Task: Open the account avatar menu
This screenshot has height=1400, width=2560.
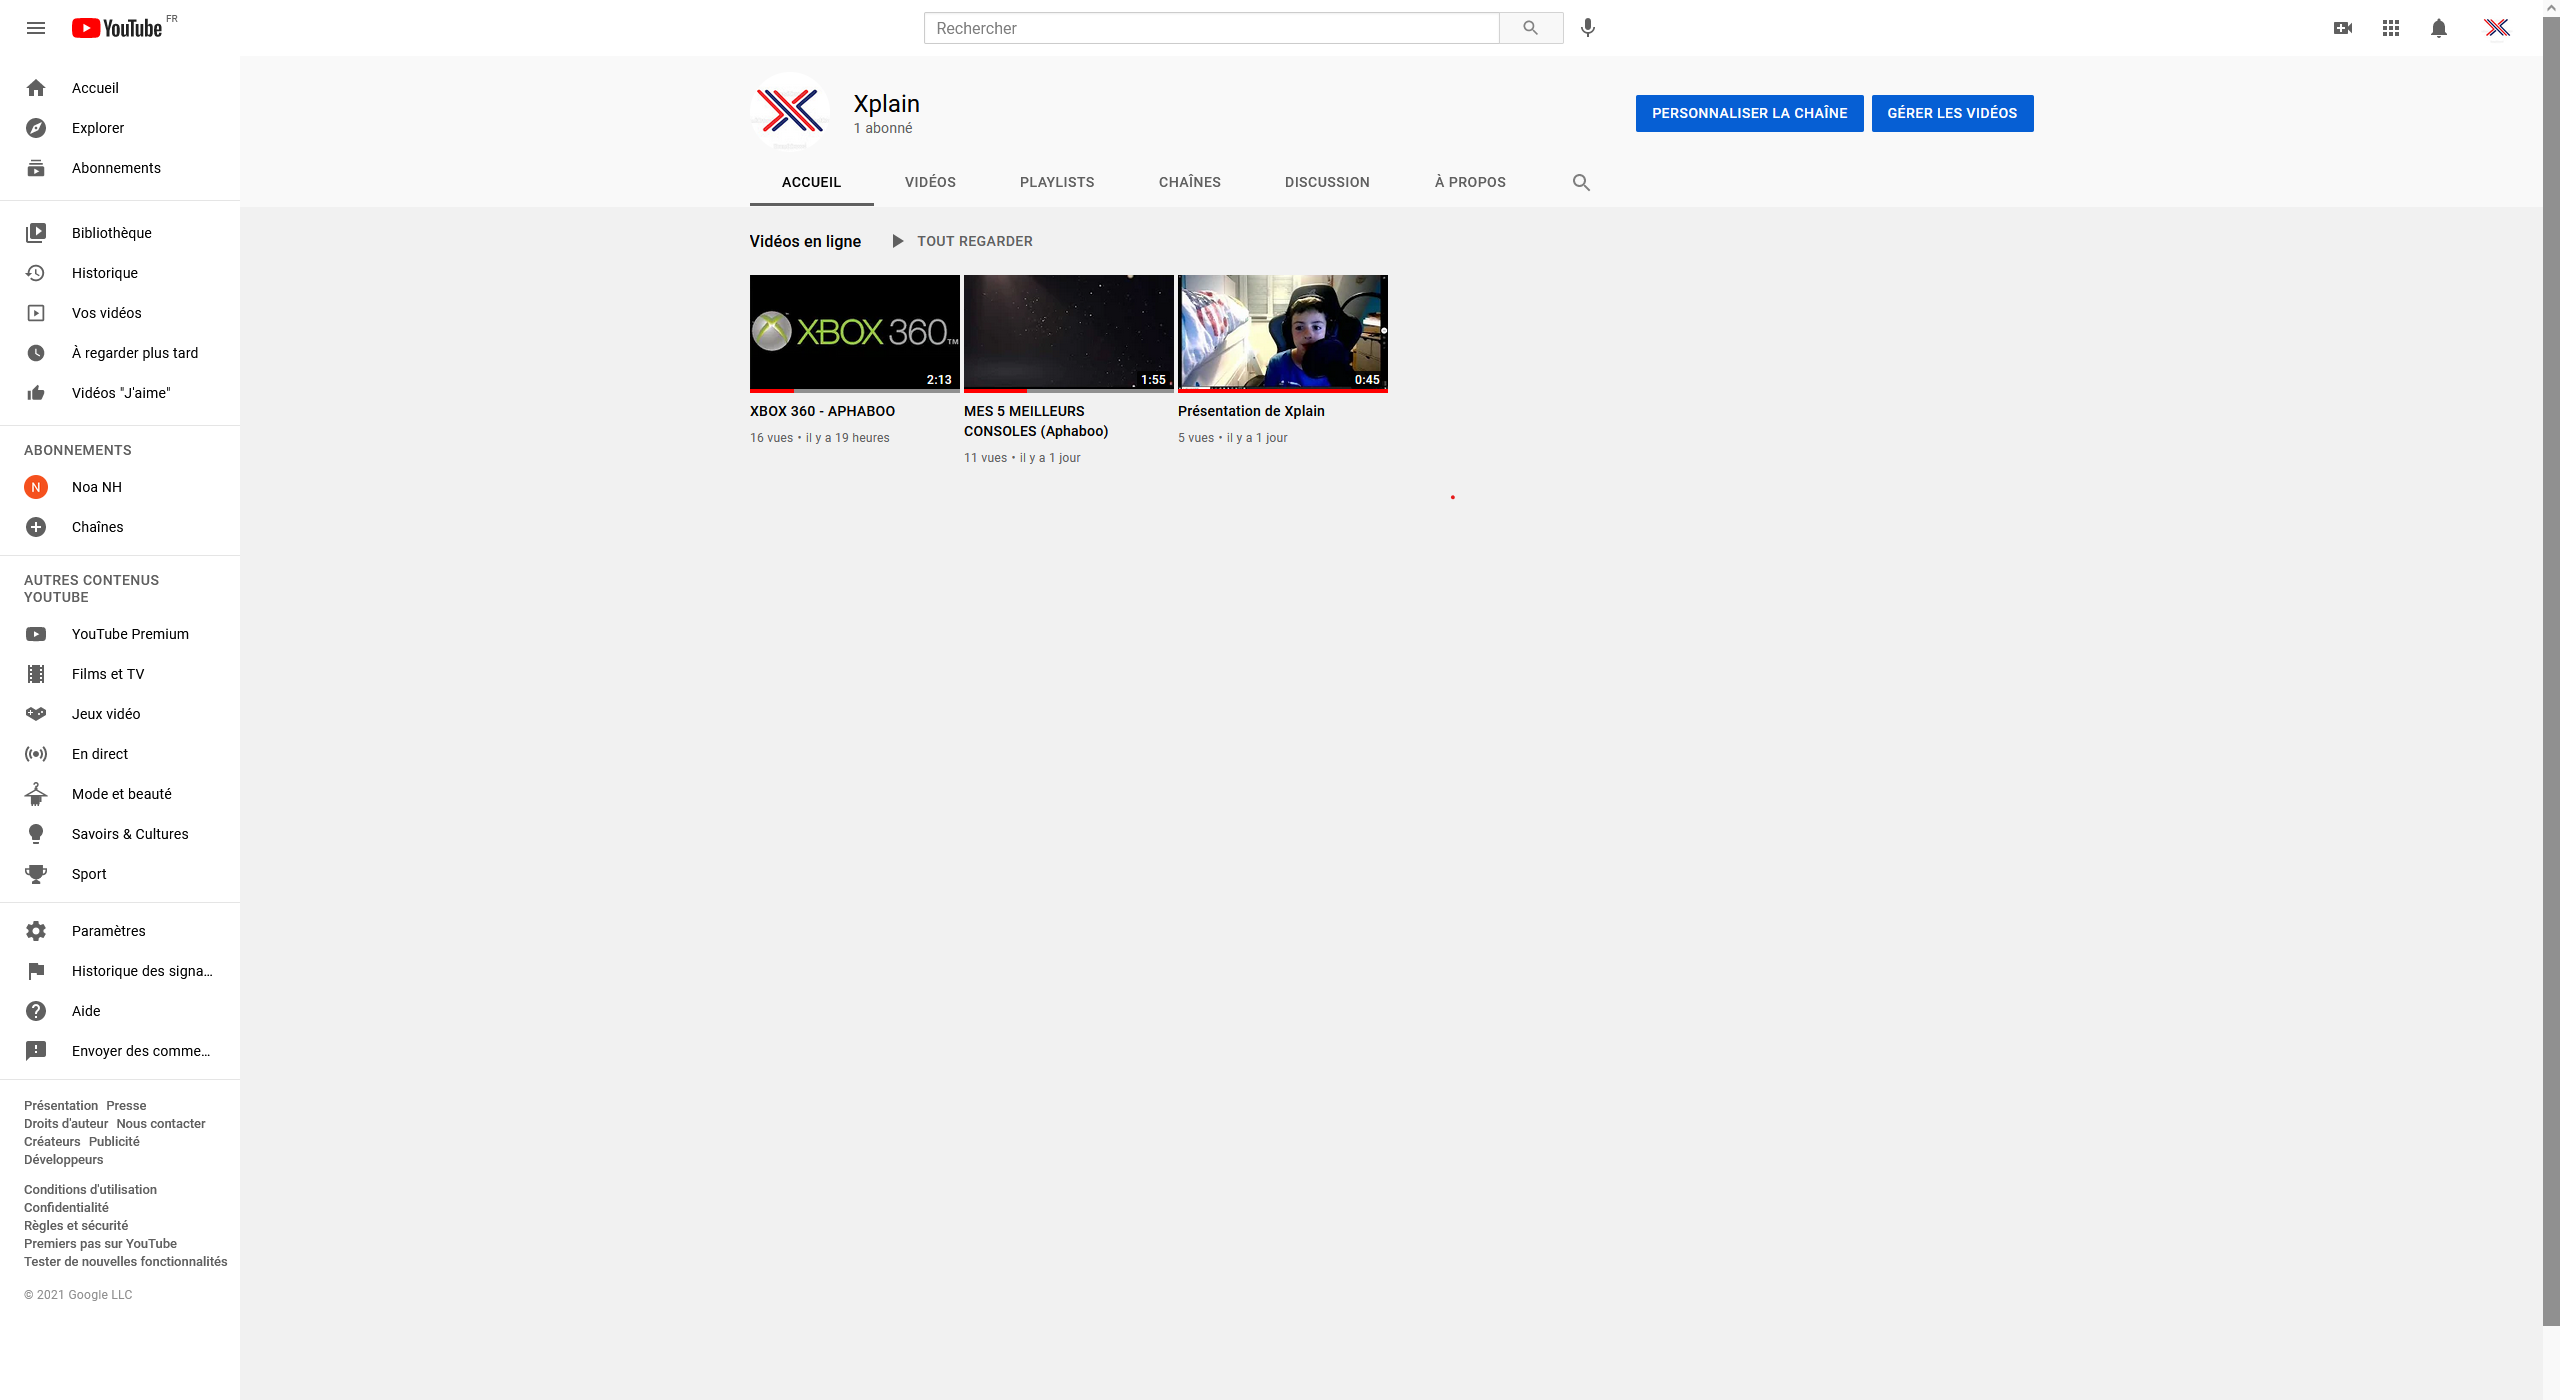Action: (x=2497, y=28)
